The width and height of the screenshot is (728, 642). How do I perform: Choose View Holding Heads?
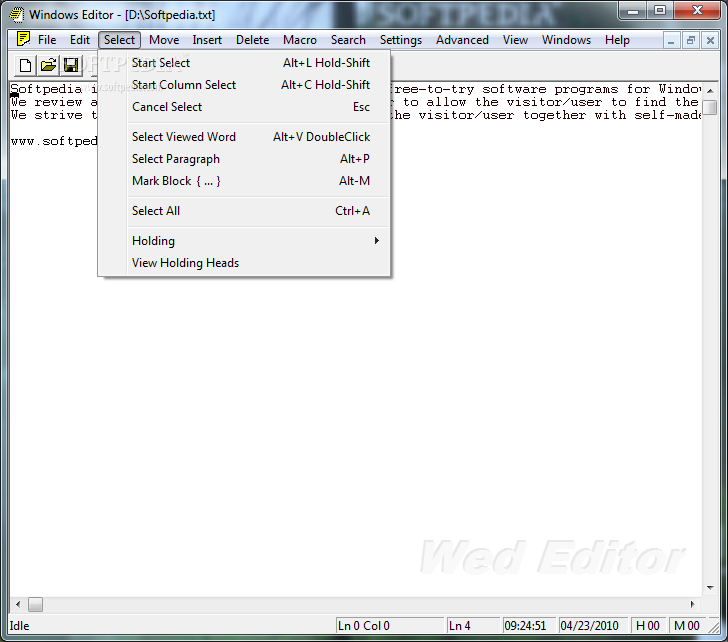click(x=244, y=263)
